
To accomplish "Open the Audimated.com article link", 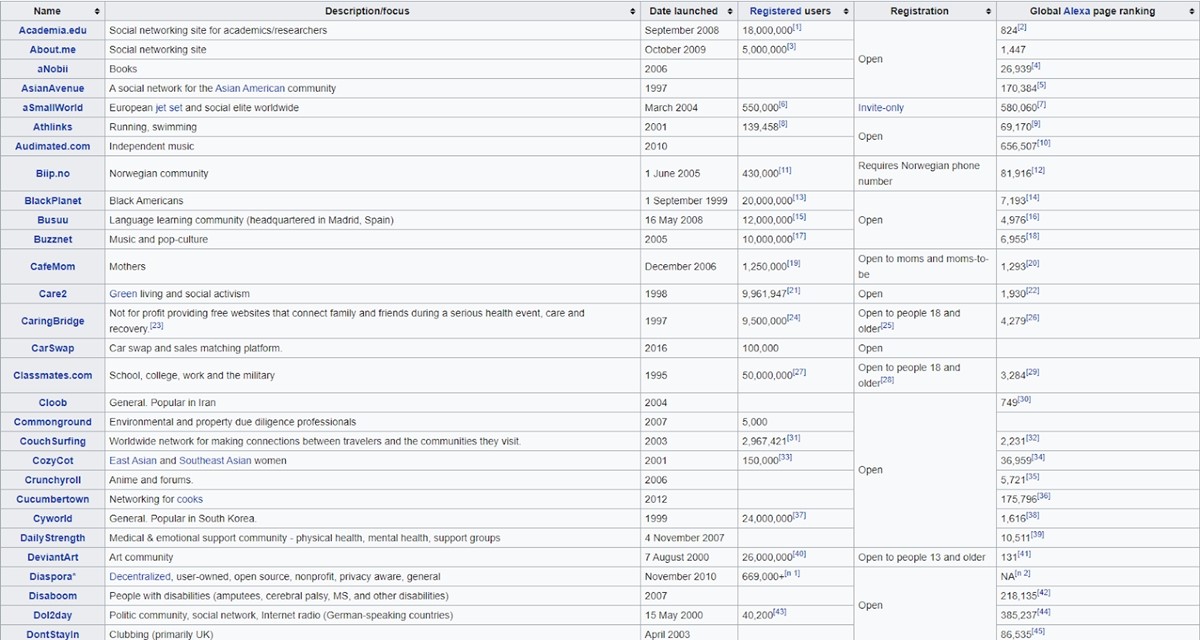I will click(52, 146).
